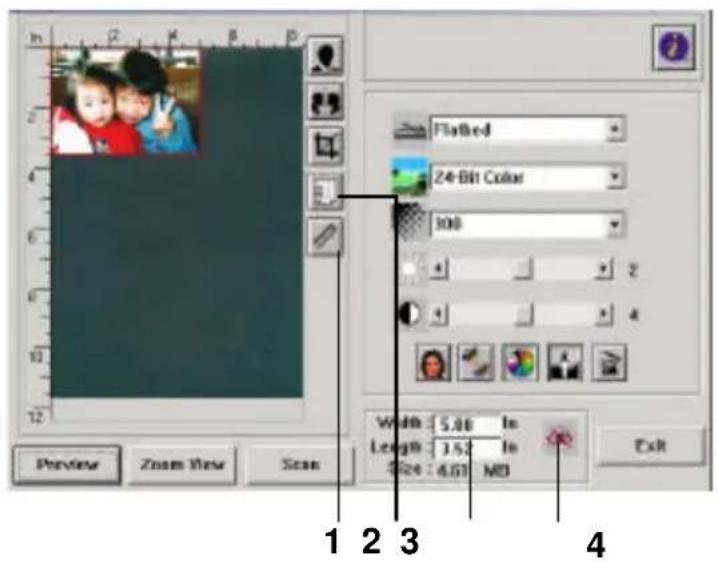Click the Scan button
The width and height of the screenshot is (718, 562).
[300, 464]
